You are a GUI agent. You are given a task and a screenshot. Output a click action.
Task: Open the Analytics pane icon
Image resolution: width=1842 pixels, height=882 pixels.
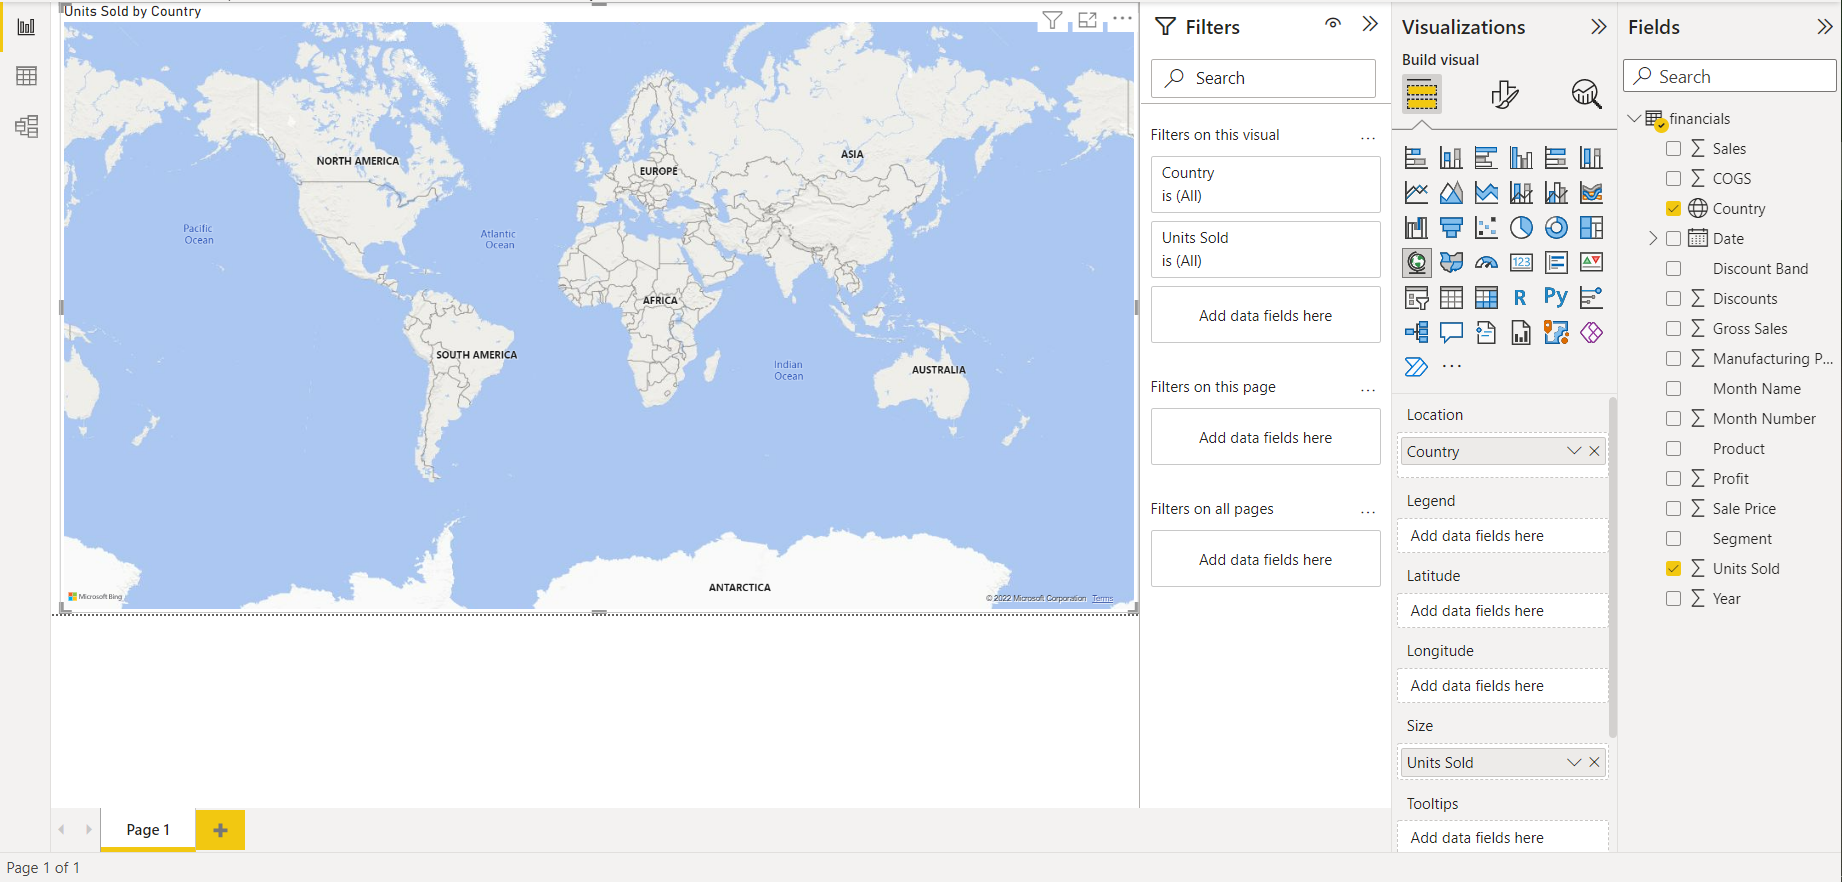coord(1586,95)
